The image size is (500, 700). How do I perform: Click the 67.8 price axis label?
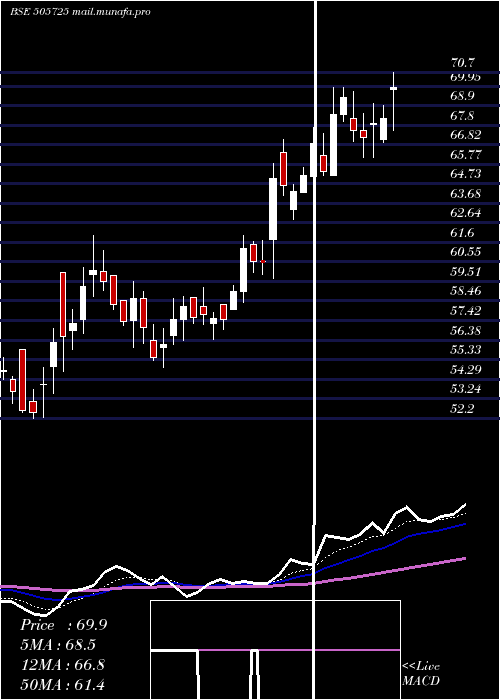[x=462, y=116]
